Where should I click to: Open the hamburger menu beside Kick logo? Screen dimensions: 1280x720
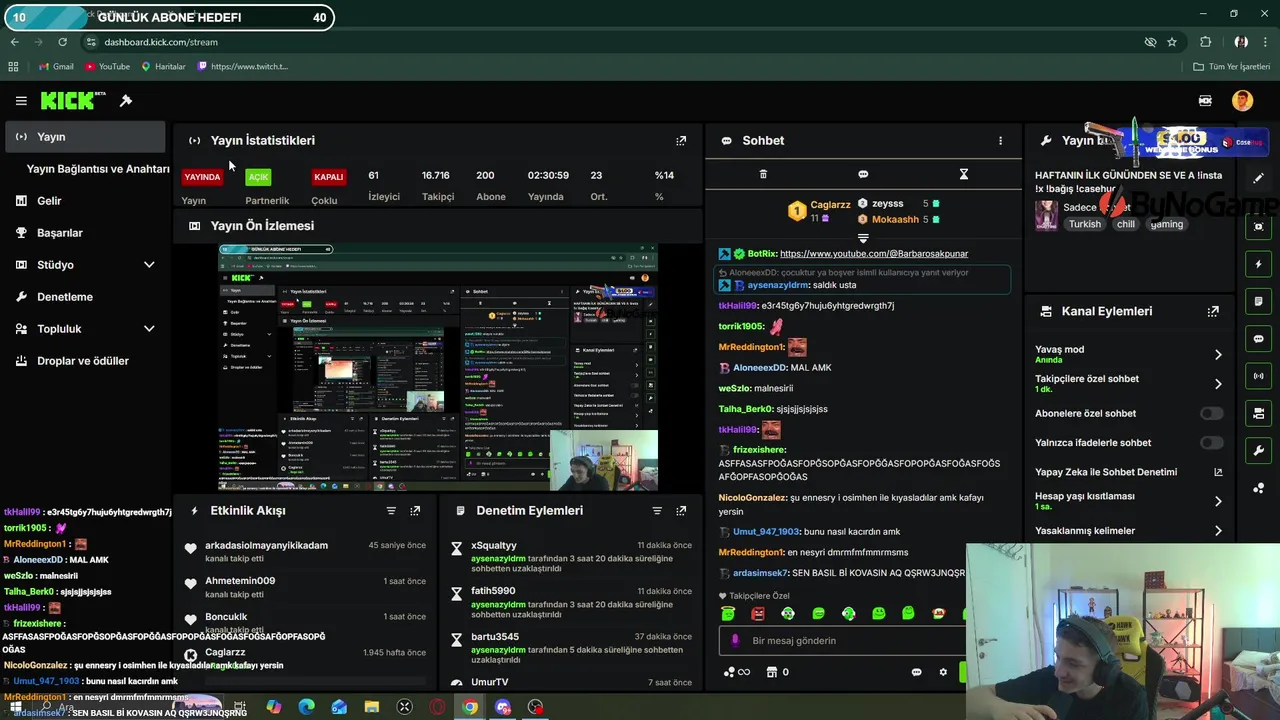(x=21, y=101)
